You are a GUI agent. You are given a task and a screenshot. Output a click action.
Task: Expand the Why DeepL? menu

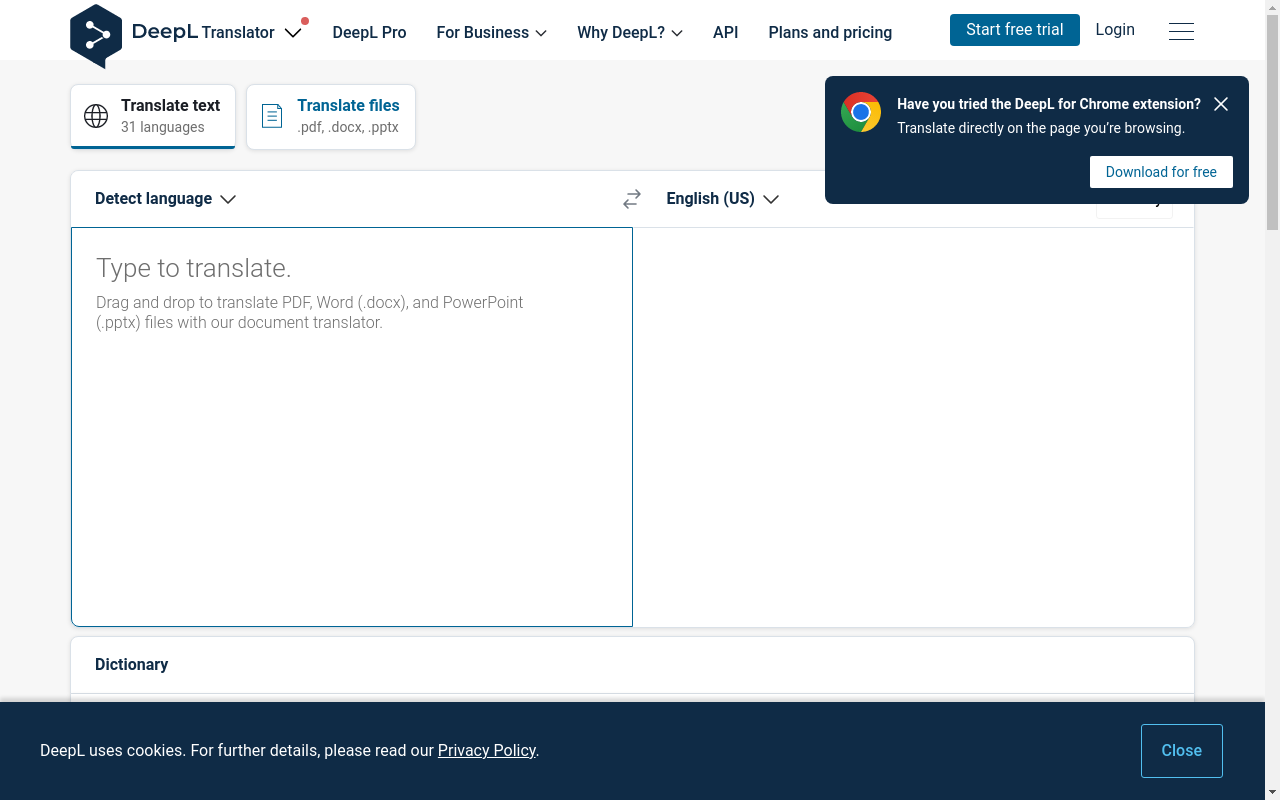tap(629, 33)
